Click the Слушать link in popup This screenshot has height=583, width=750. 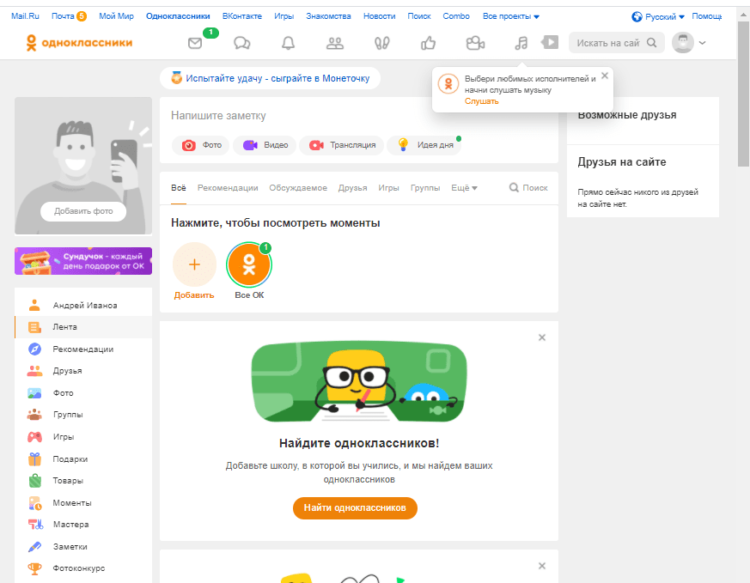coord(481,102)
